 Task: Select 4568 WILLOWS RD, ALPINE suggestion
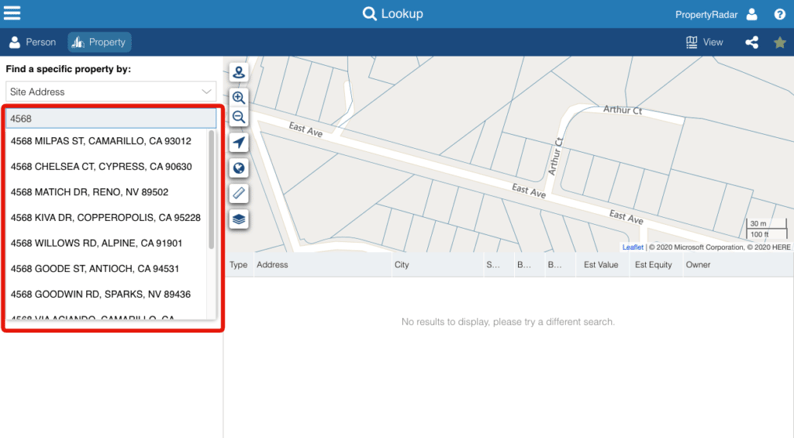[106, 243]
